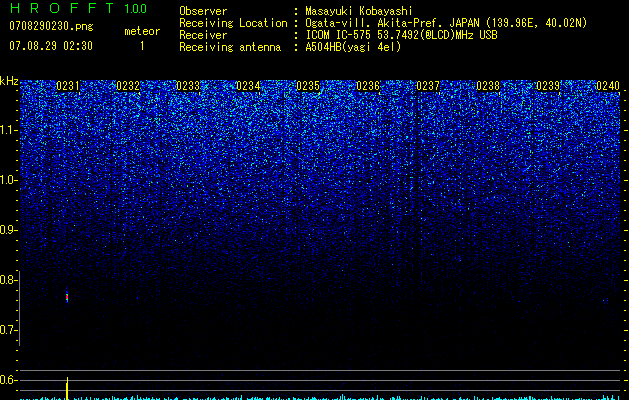Click the 0239 time marker

tap(548, 86)
